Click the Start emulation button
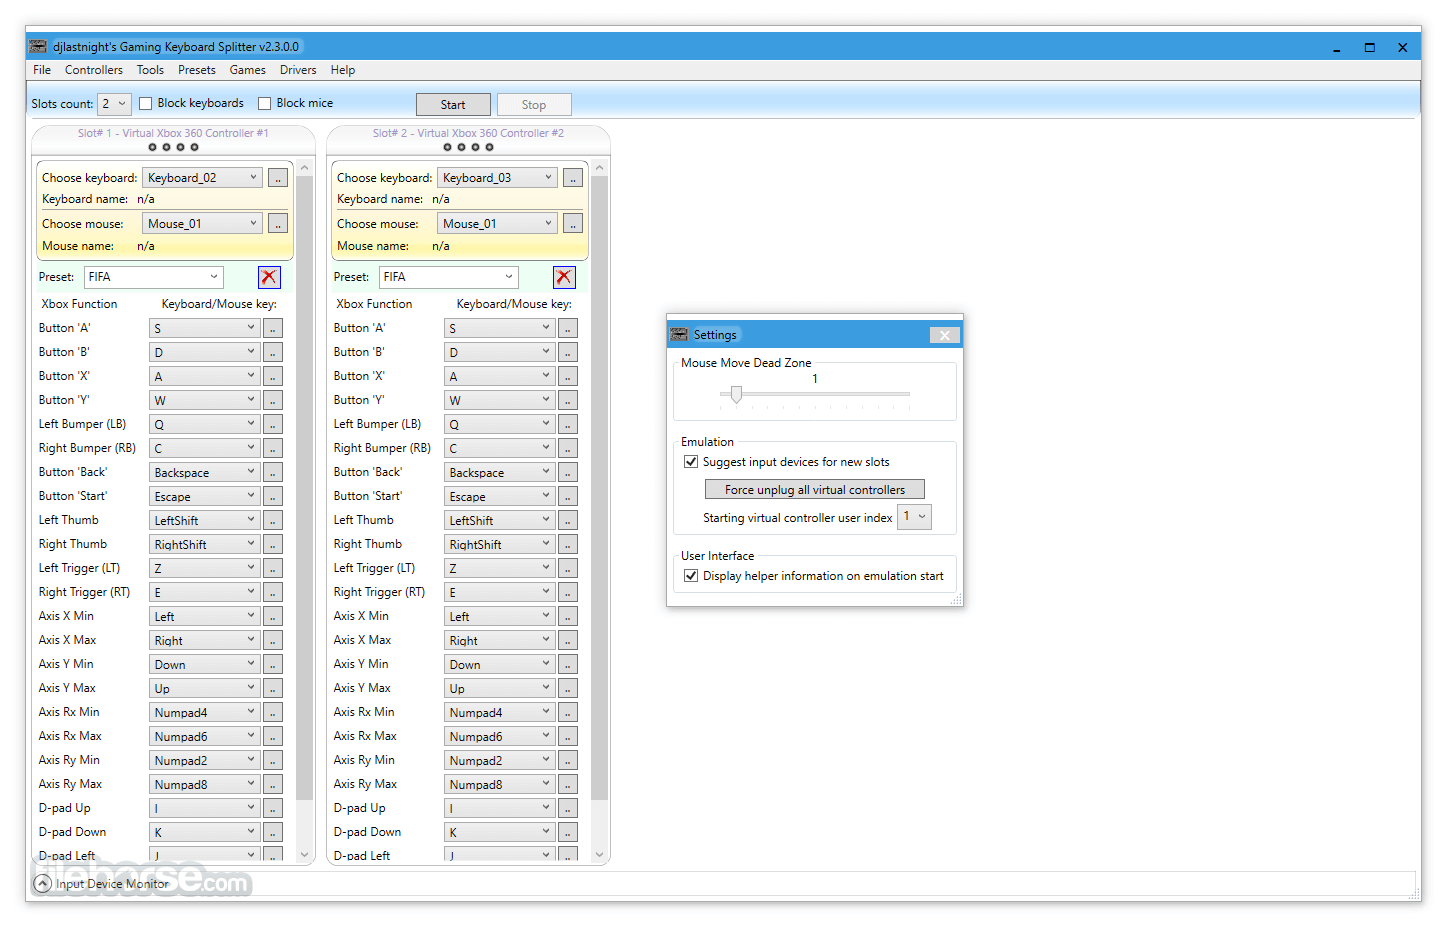1447x927 pixels. [x=453, y=105]
